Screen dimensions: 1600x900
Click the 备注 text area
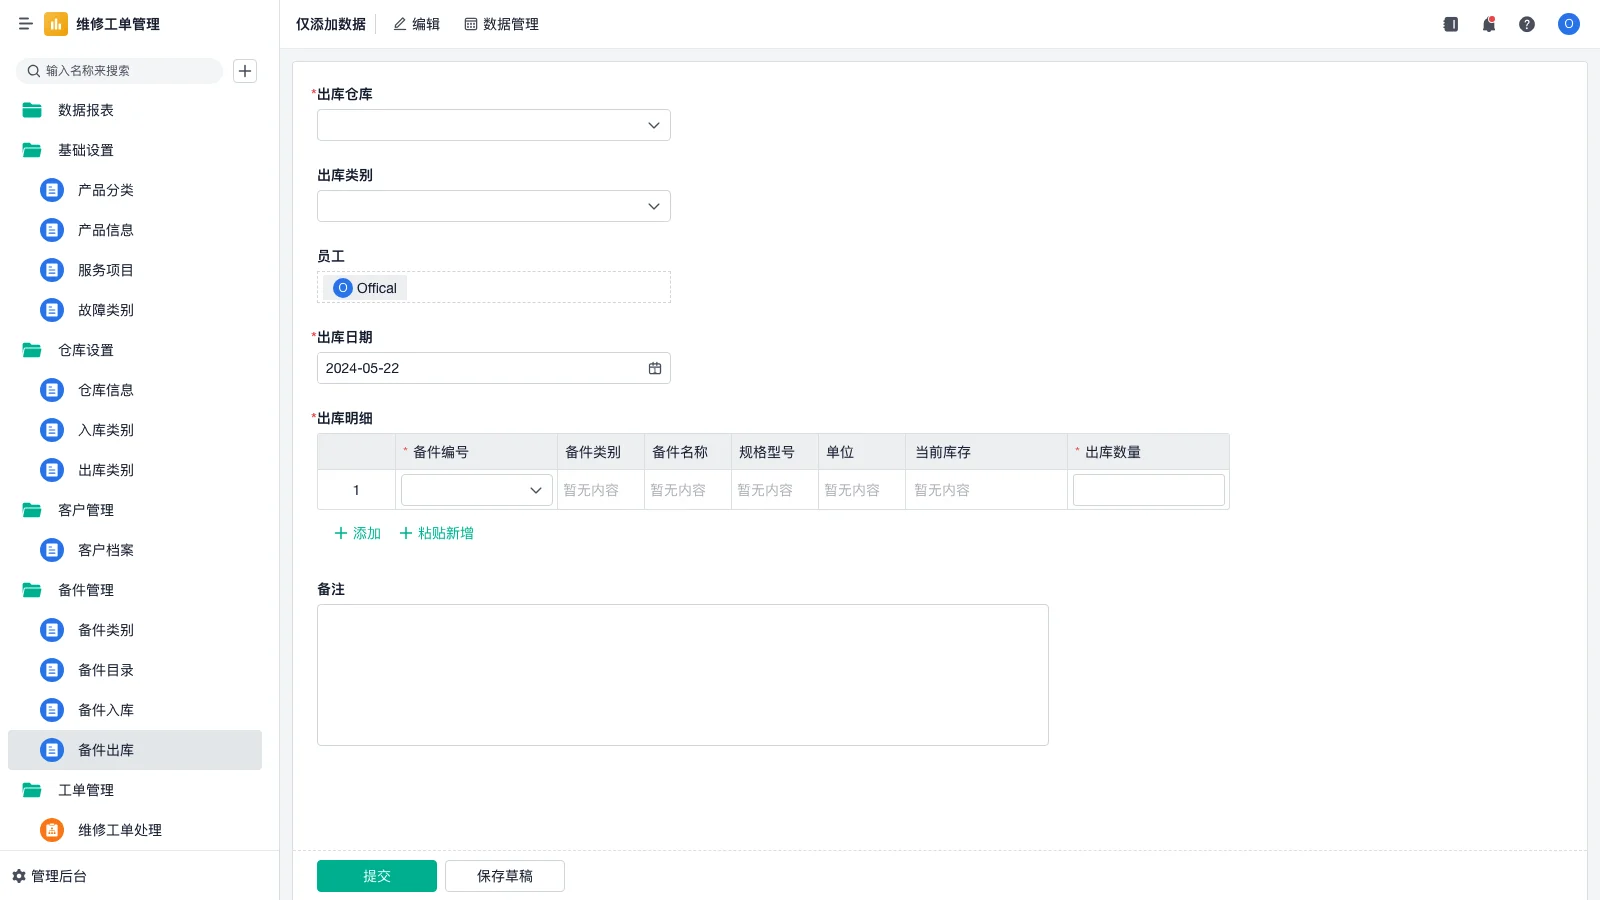click(683, 675)
